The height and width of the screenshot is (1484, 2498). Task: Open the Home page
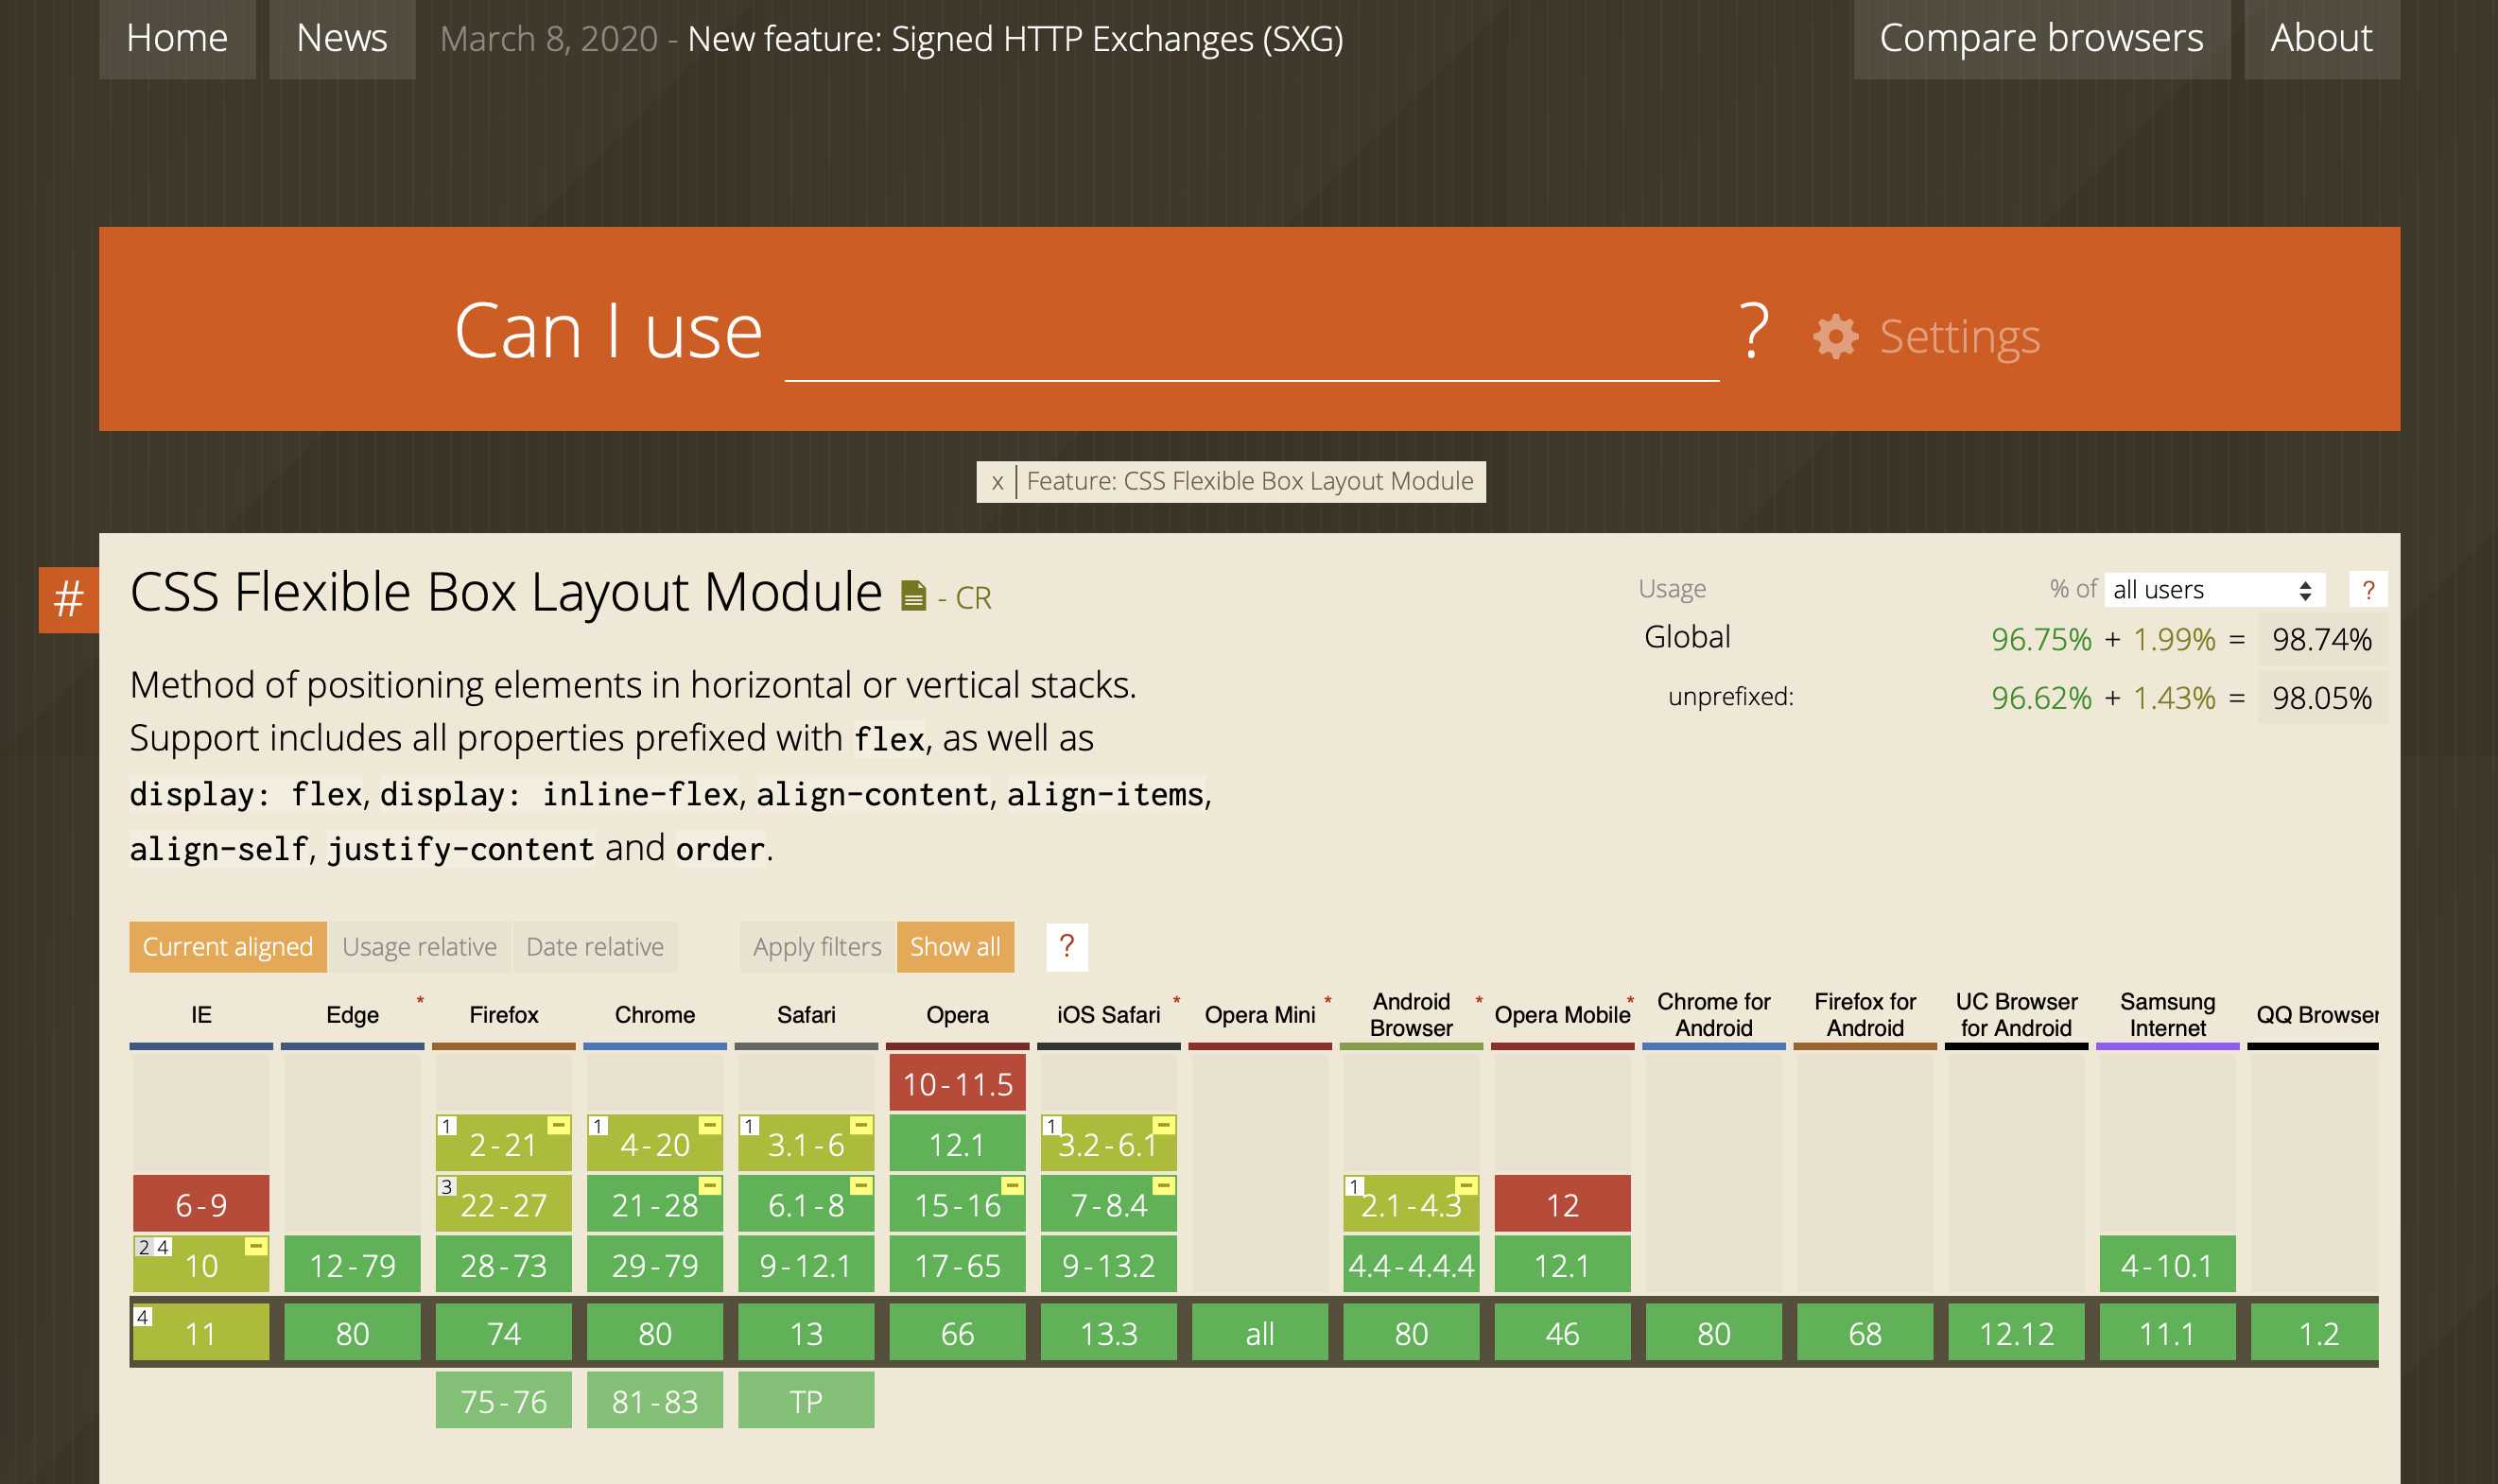tap(177, 38)
